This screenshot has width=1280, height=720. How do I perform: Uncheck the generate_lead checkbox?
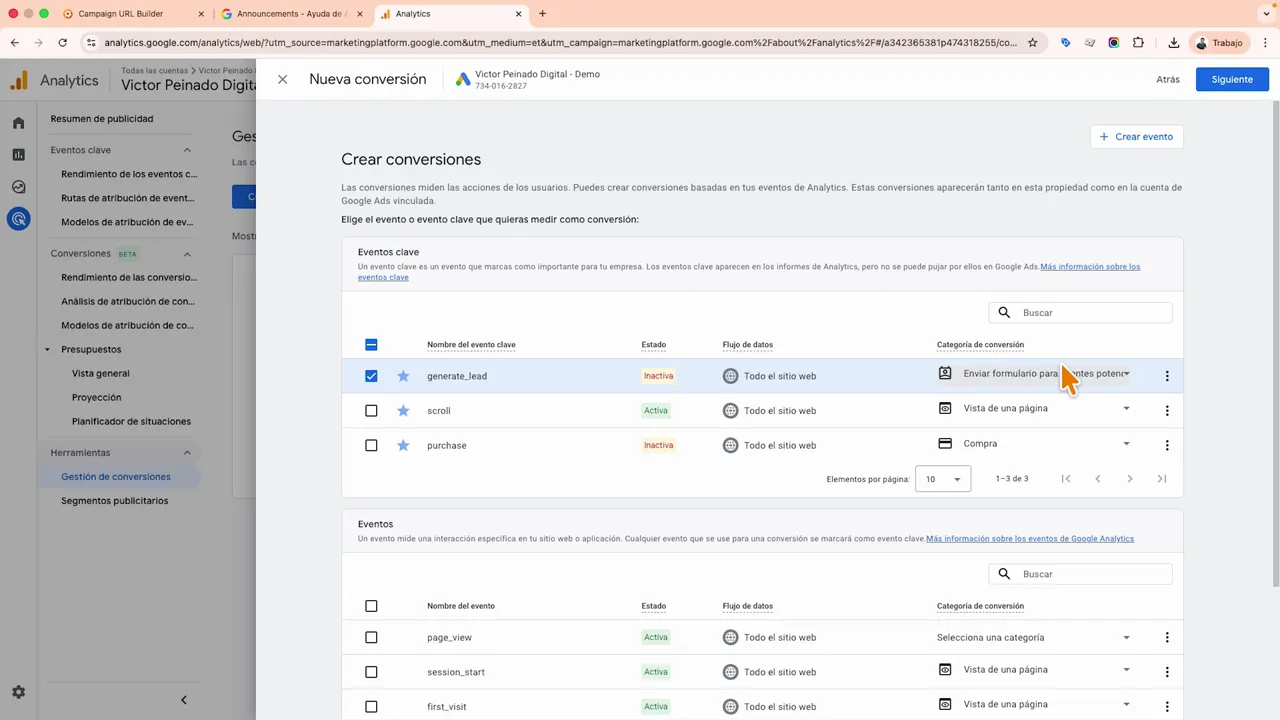pyautogui.click(x=371, y=376)
